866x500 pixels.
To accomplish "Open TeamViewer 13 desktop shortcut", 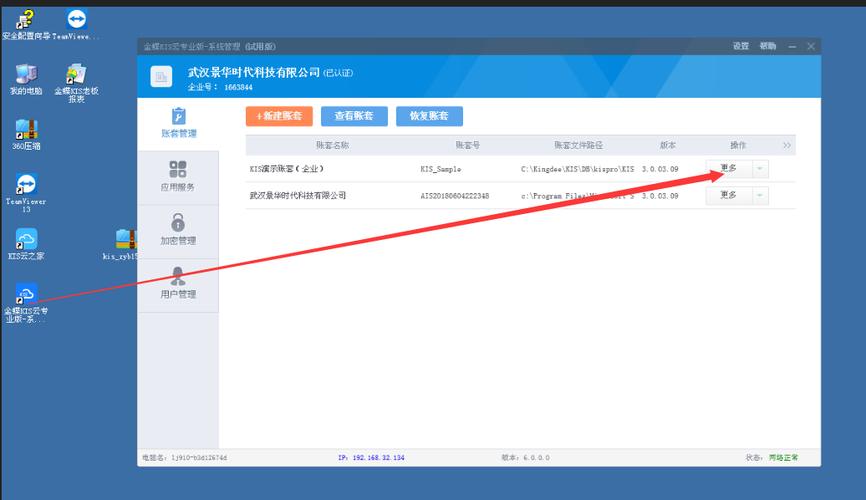I will coord(26,193).
